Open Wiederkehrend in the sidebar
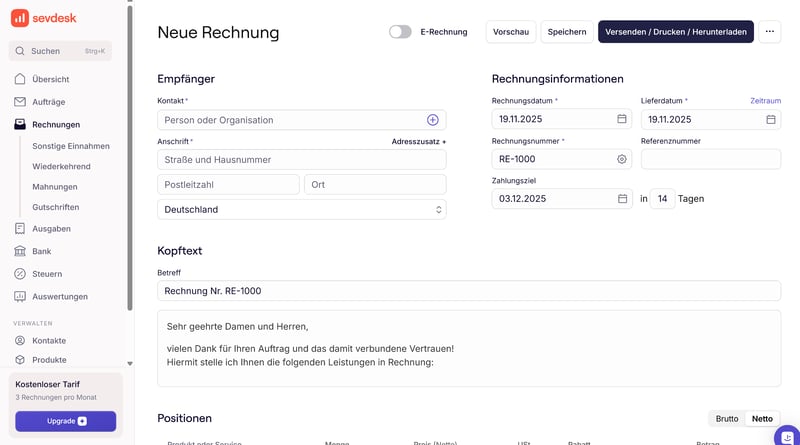Screen dimensions: 800x445 pos(61,166)
